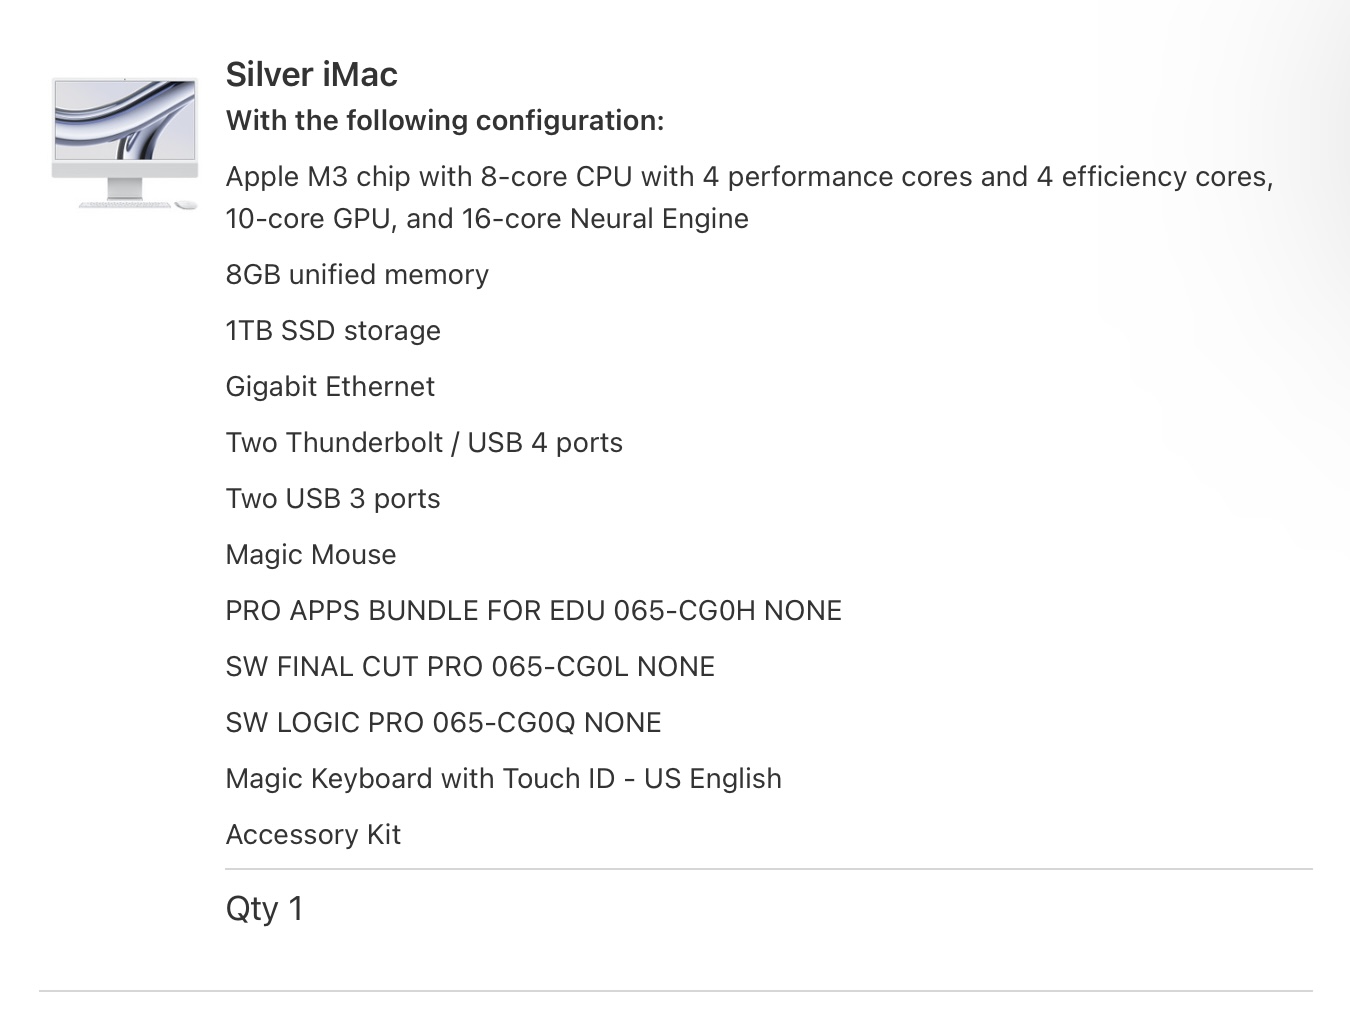
Task: Click the 10-core GPU and Neural Engine text
Action: point(486,219)
